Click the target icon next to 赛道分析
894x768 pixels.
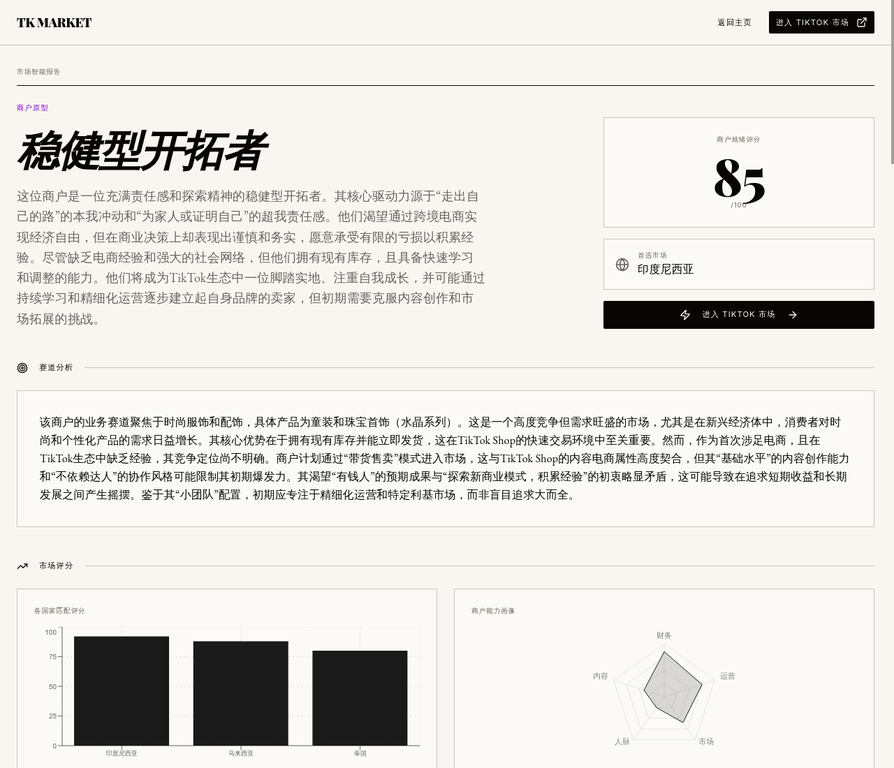click(23, 368)
